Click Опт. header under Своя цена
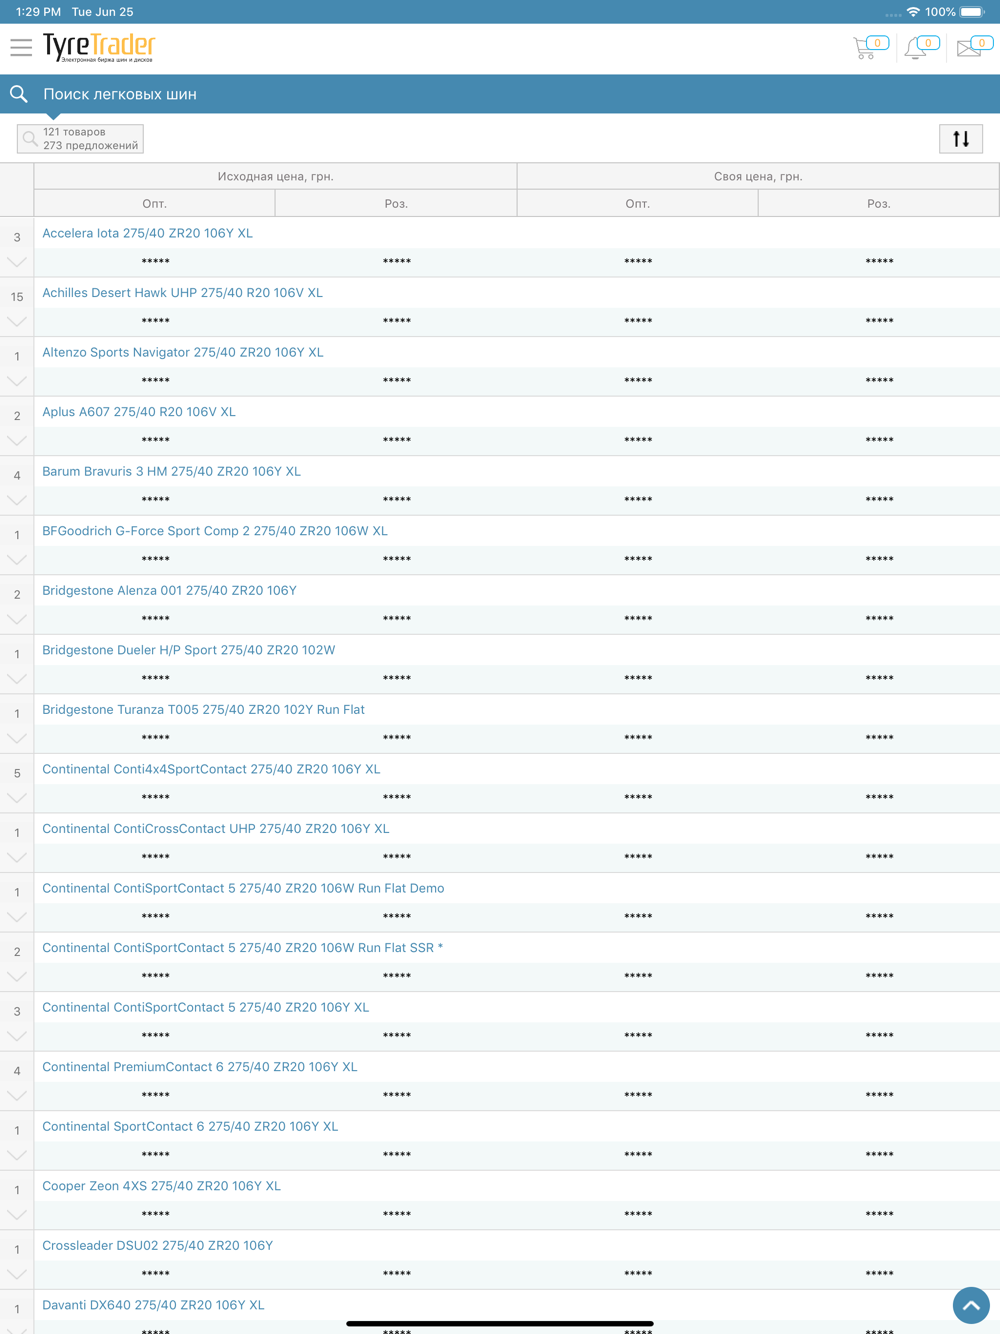This screenshot has width=1000, height=1334. tap(638, 203)
